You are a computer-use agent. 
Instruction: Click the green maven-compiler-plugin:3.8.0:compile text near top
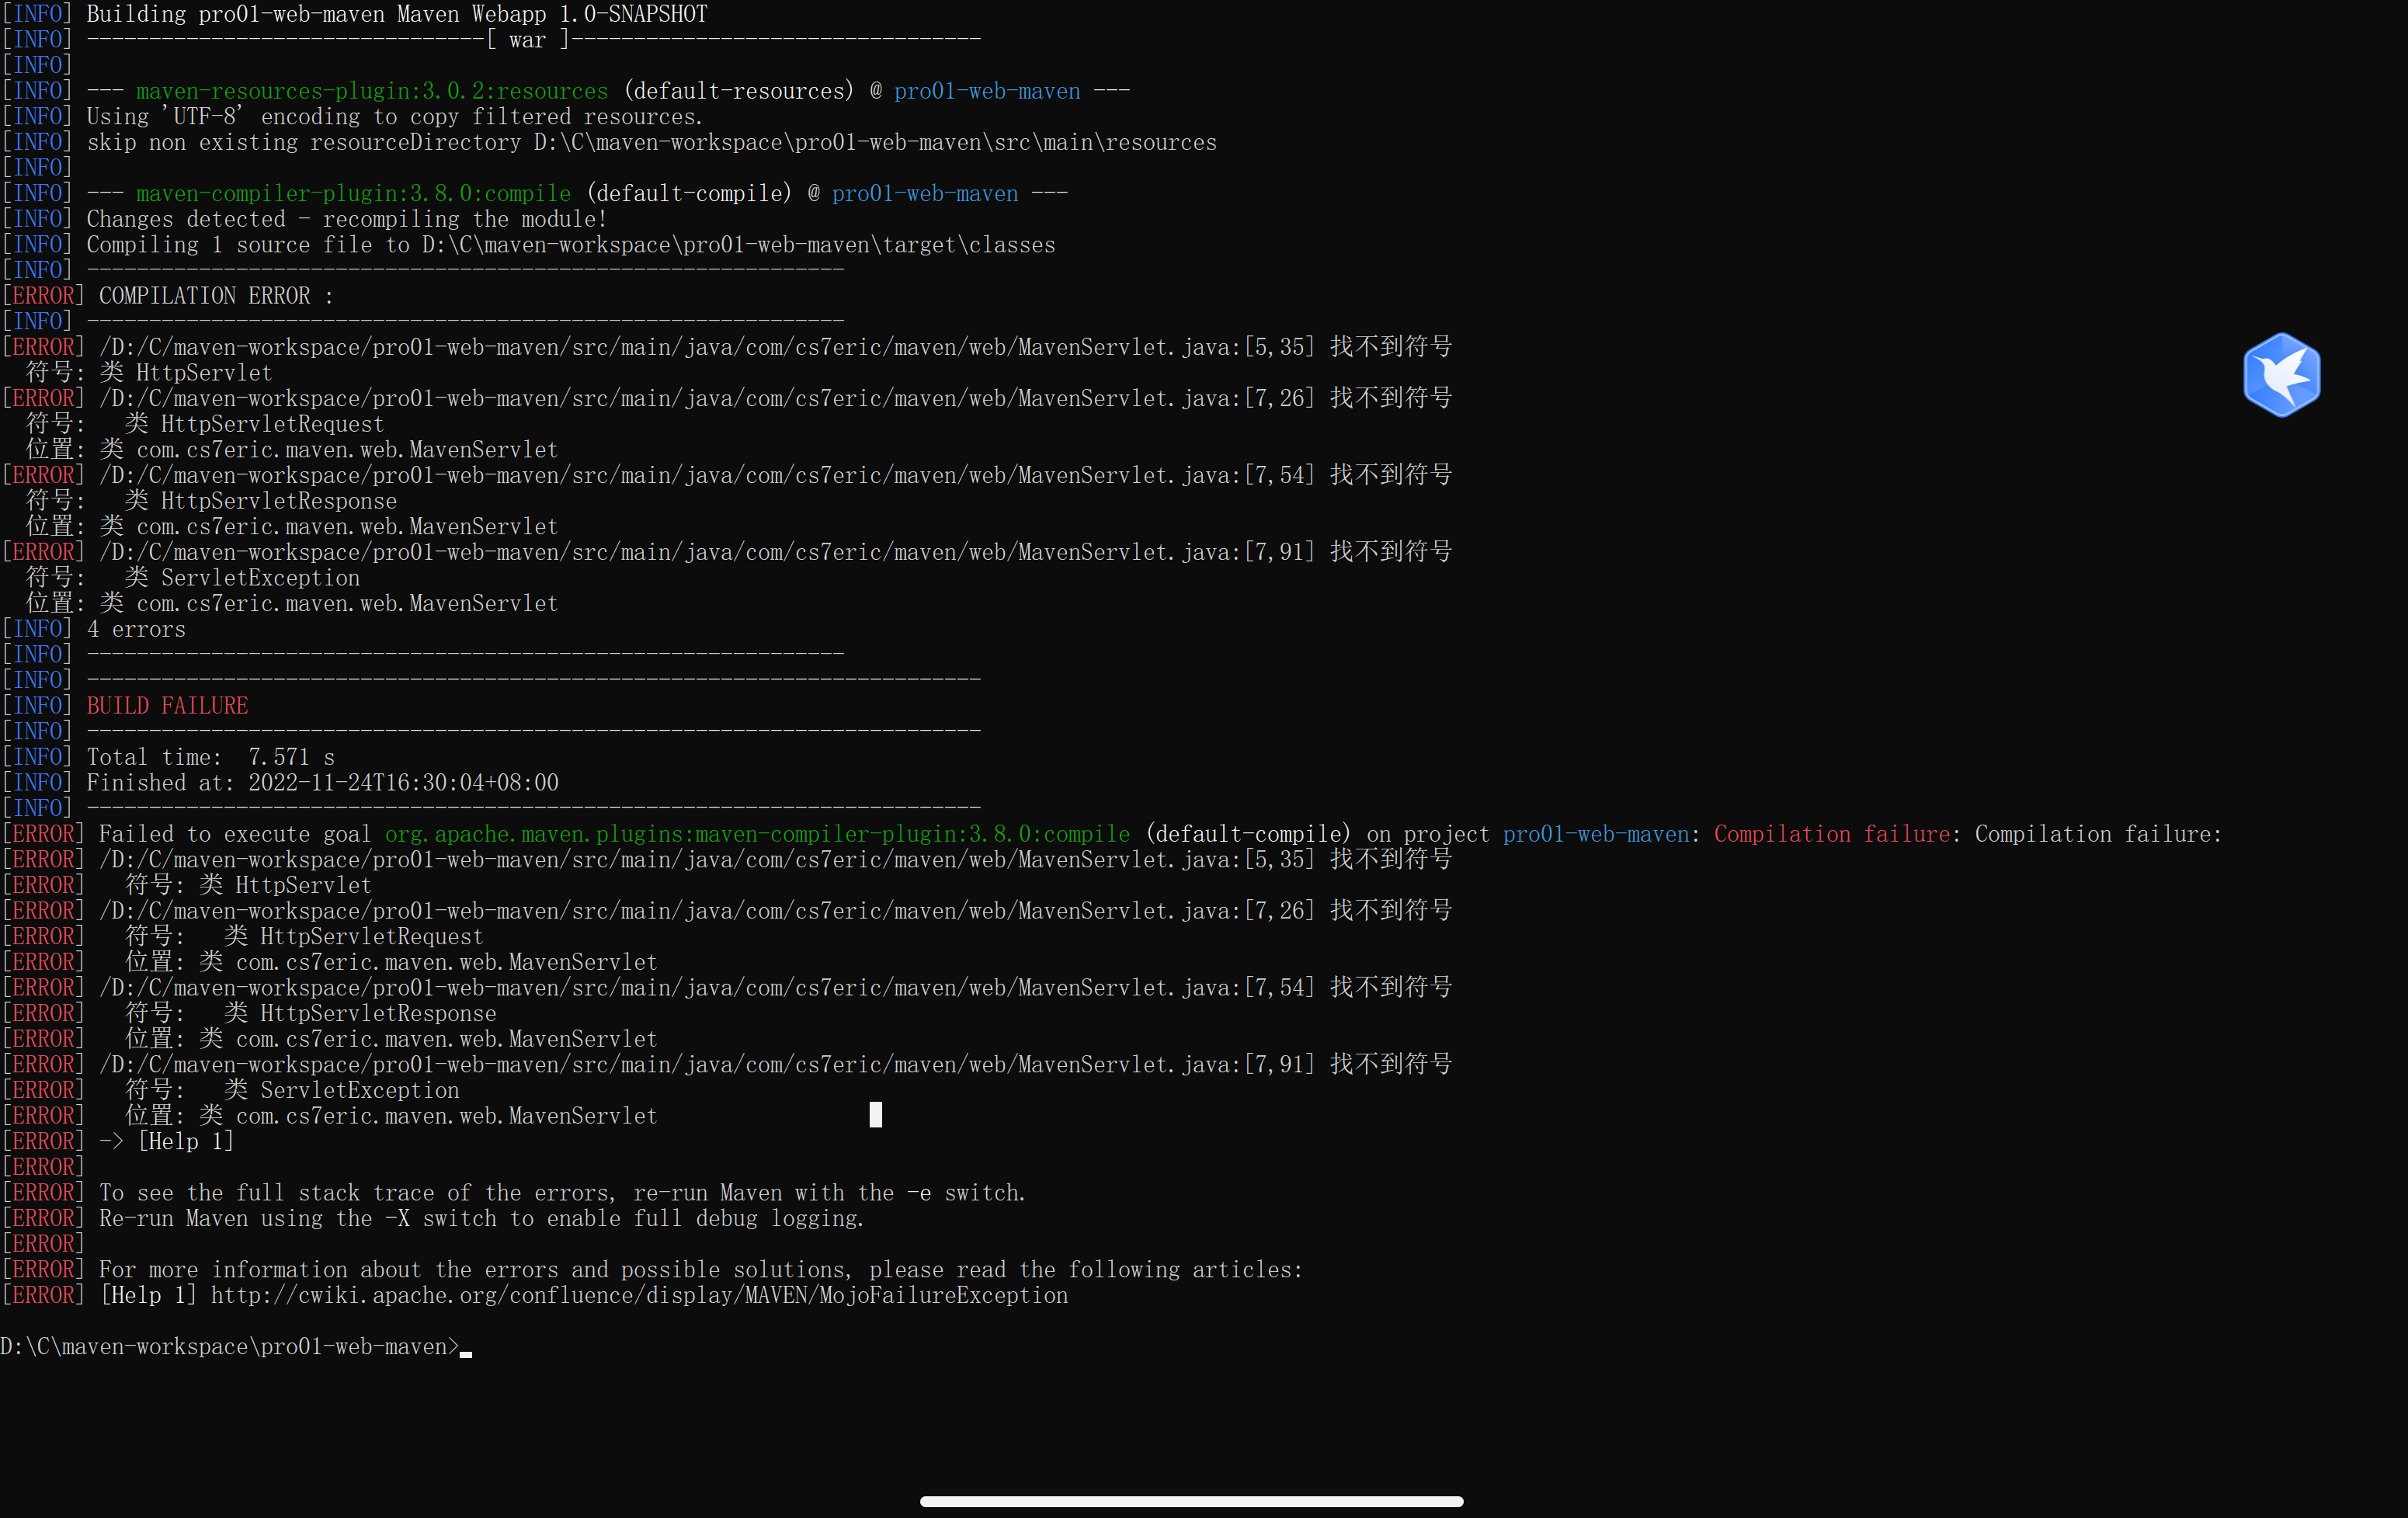353,194
